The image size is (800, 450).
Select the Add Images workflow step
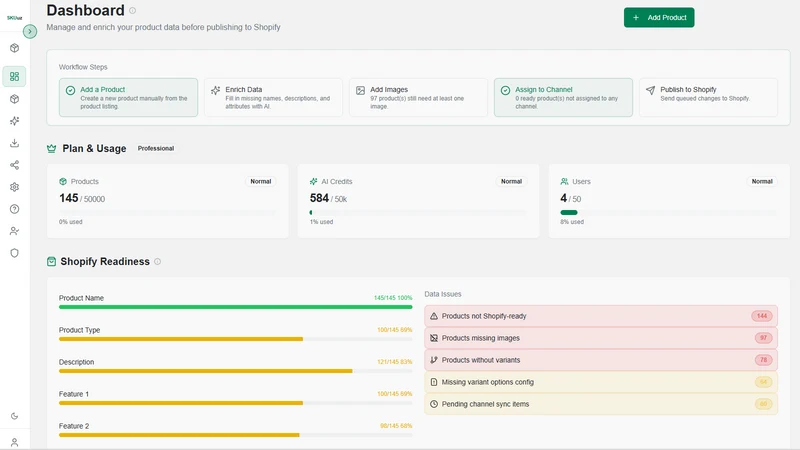pyautogui.click(x=418, y=97)
